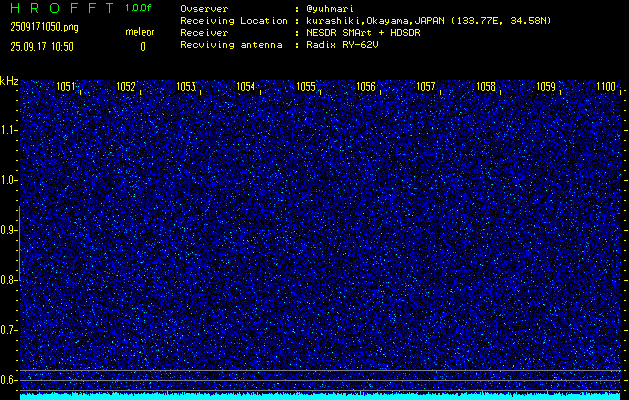Click the version label 1.00f
The width and height of the screenshot is (629, 400).
(x=138, y=8)
